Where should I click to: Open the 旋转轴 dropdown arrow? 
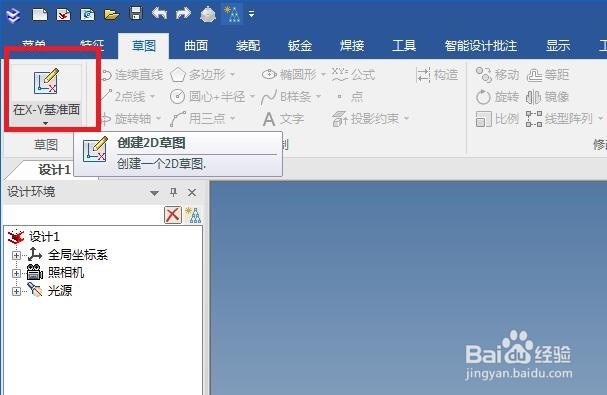pyautogui.click(x=158, y=118)
